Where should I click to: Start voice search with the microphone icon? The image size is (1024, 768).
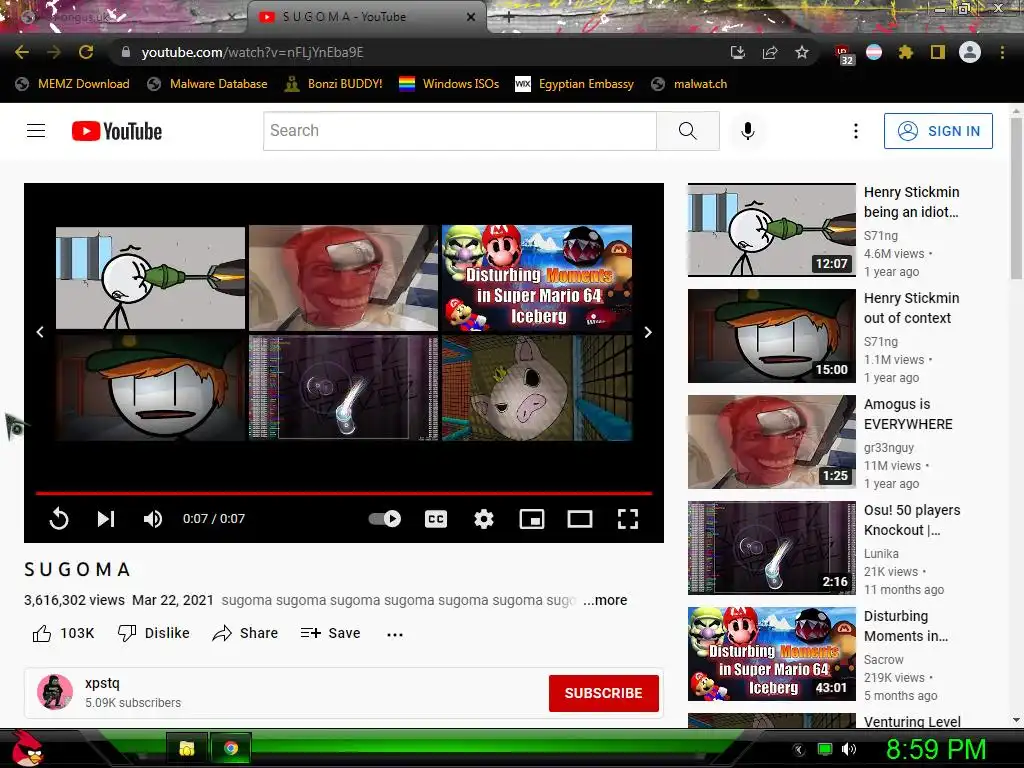coord(748,131)
